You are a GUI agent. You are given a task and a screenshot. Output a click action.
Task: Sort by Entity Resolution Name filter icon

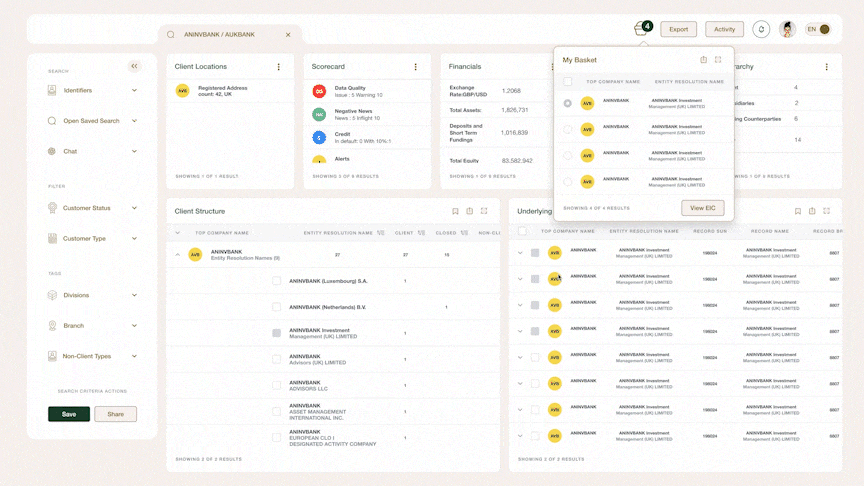click(x=381, y=233)
